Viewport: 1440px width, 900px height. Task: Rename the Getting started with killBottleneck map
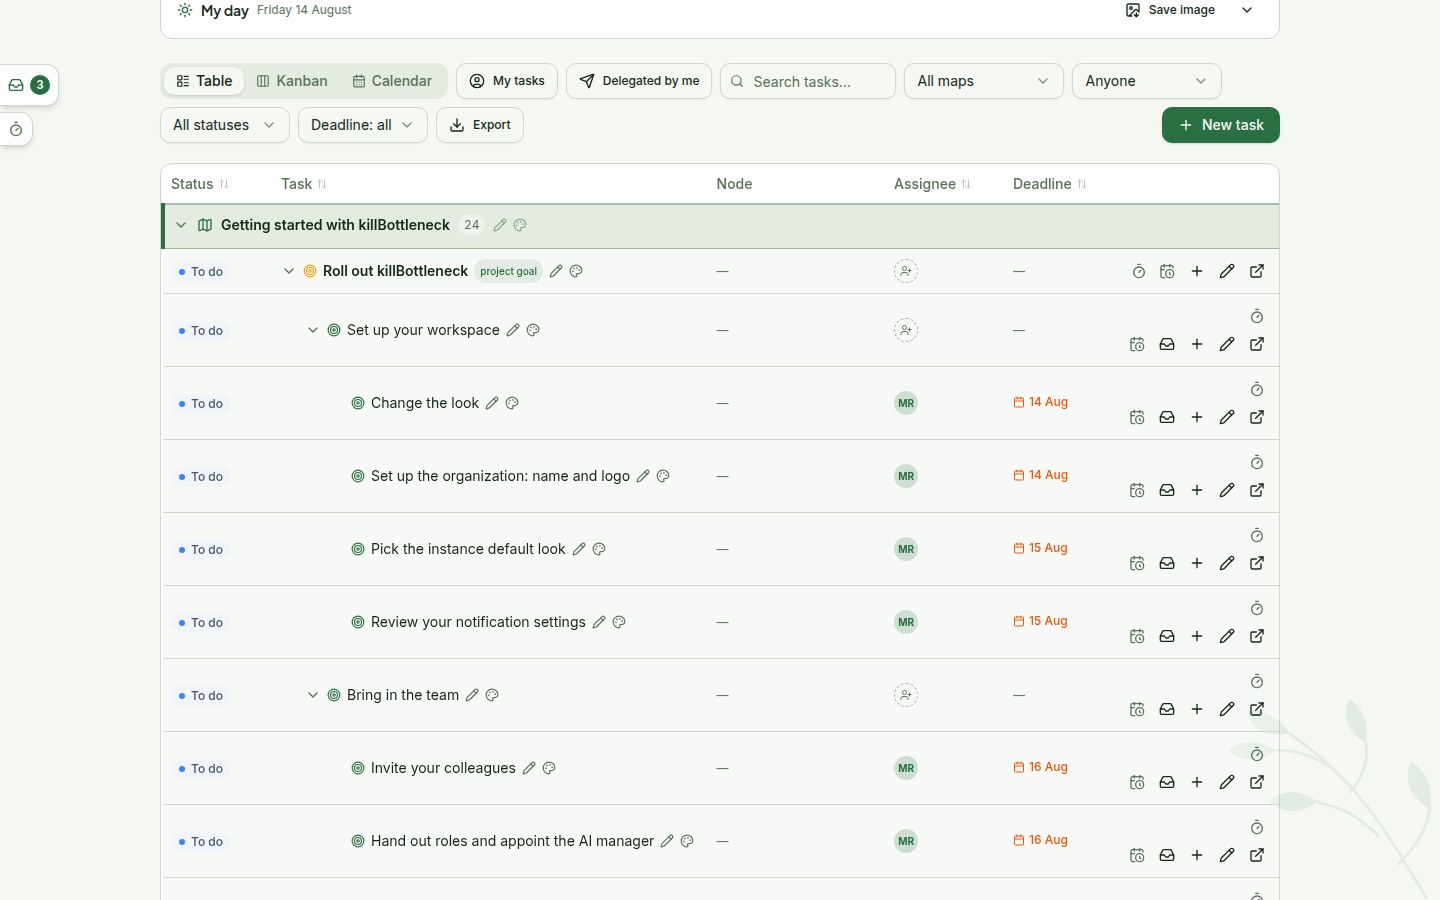[500, 225]
